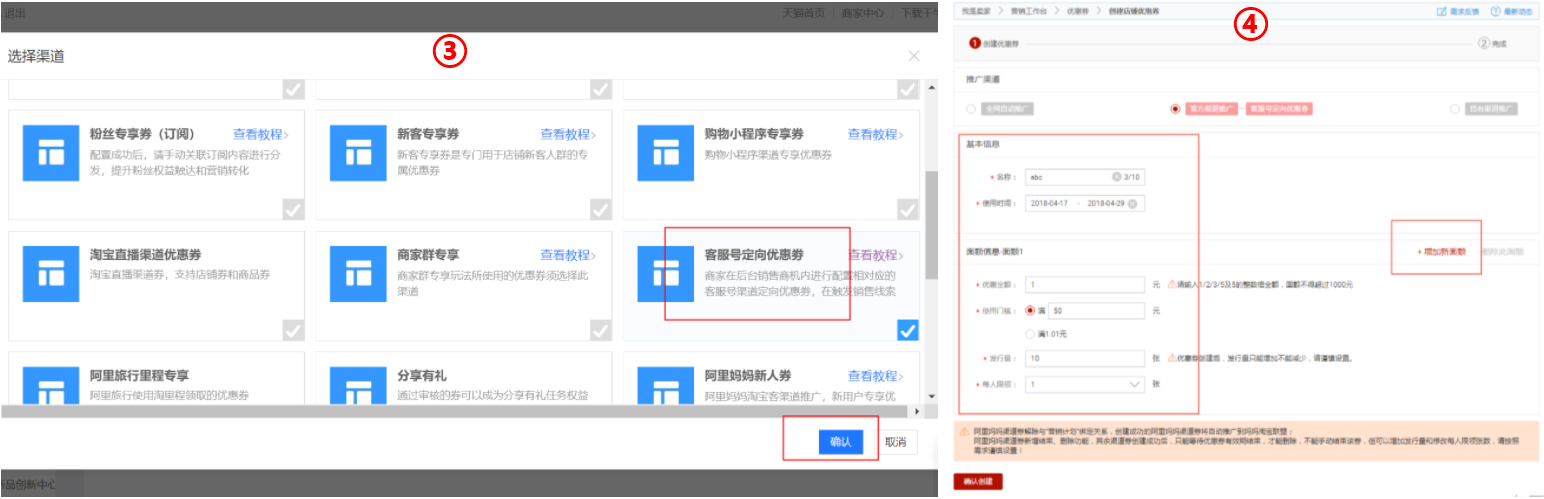
Task: Click the 购物小程序专享券 channel icon
Action: coord(663,151)
